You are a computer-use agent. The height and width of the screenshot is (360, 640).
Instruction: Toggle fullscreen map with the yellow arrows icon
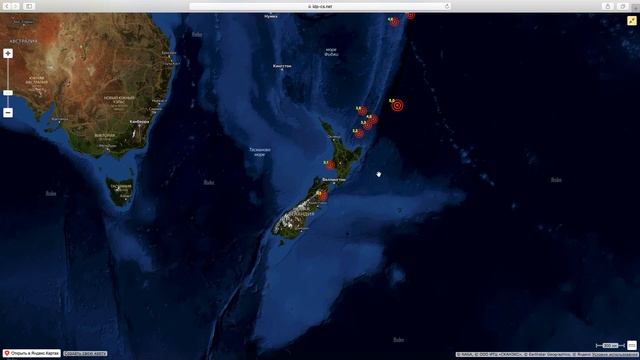[x=632, y=20]
